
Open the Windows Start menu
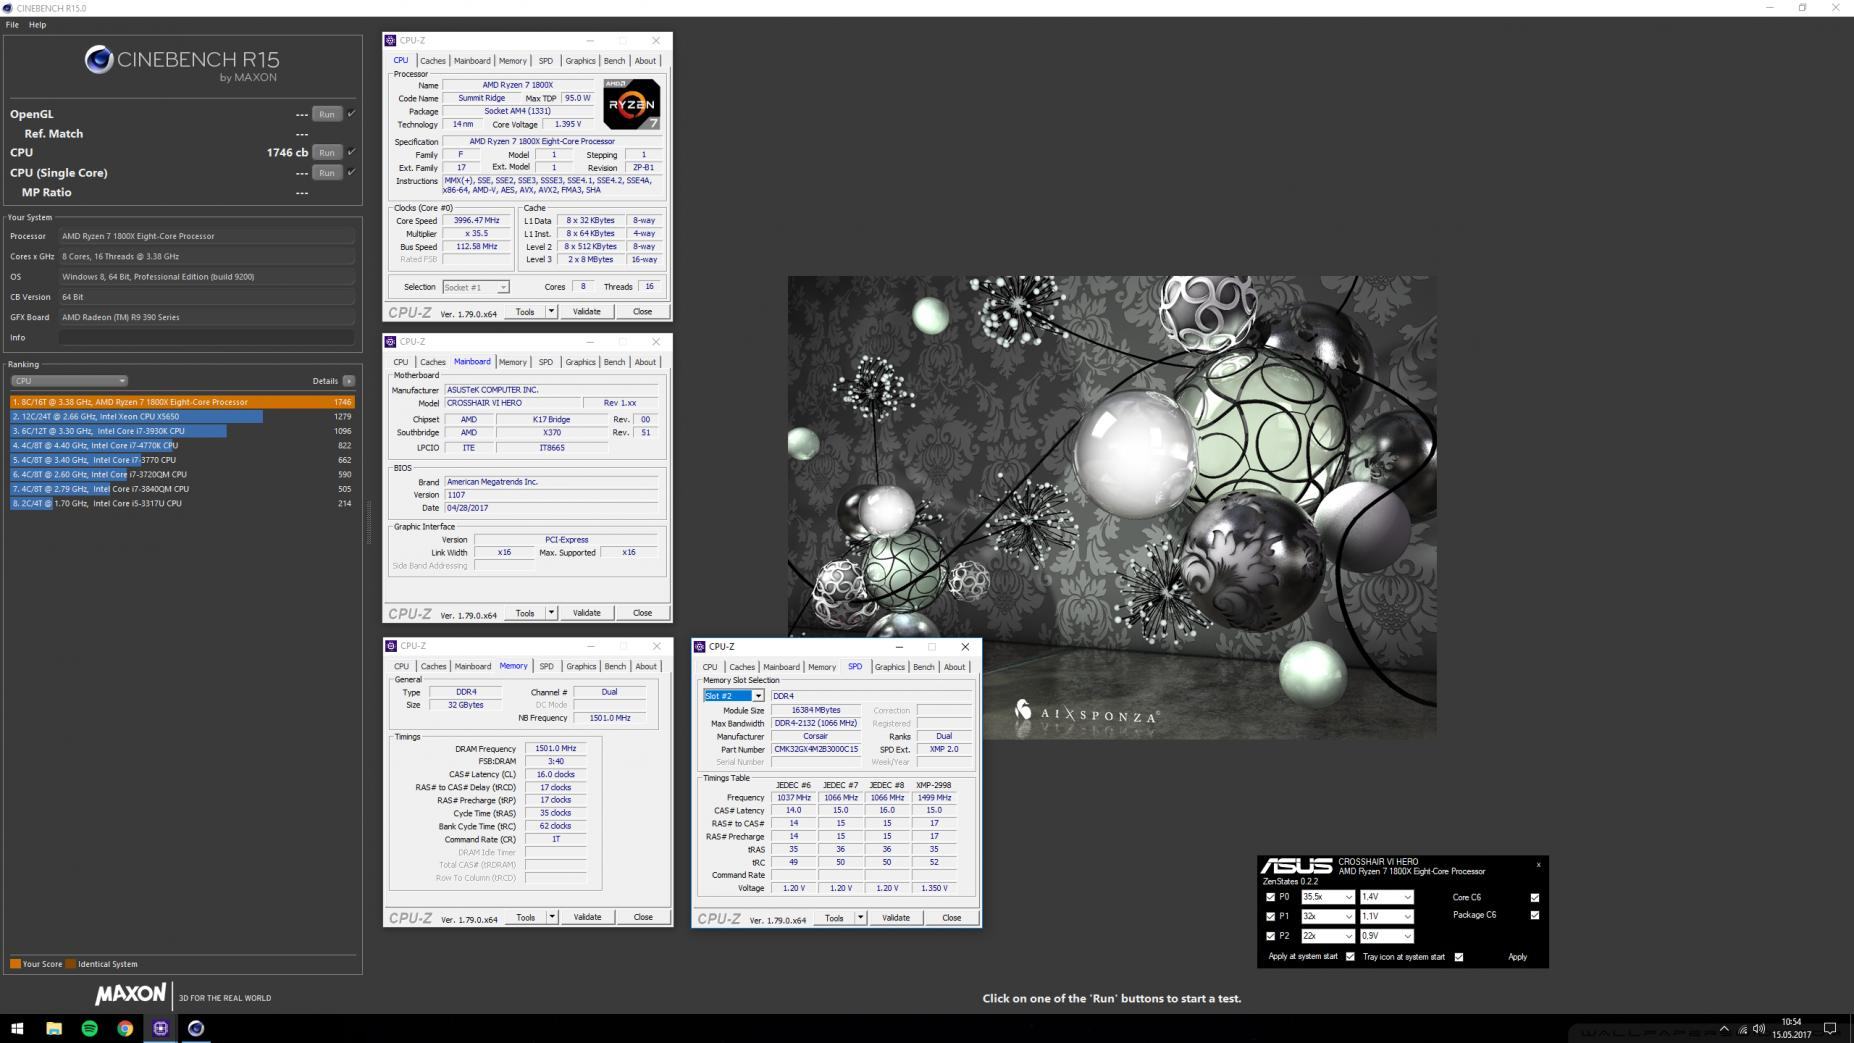point(17,1028)
